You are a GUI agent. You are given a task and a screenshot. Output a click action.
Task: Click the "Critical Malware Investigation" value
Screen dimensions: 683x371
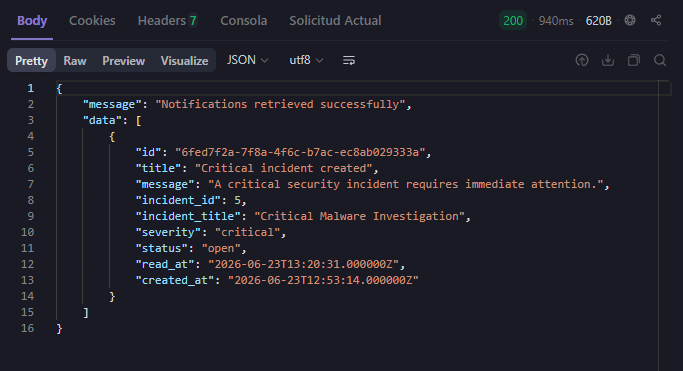[359, 216]
